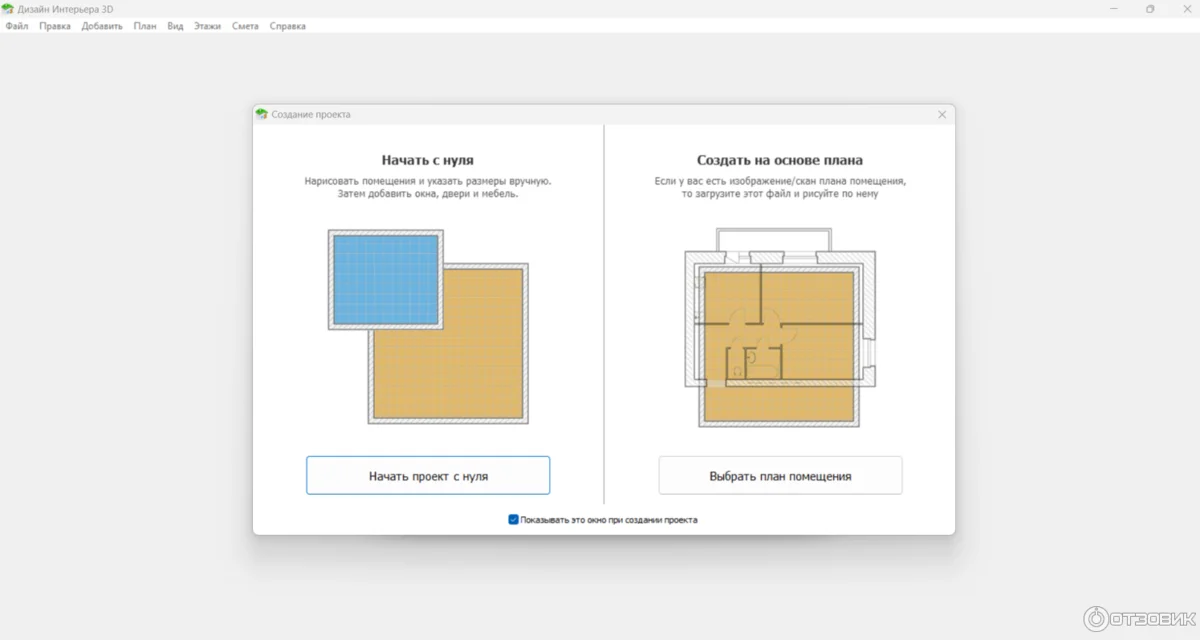Open the Вид menu
The image size is (1200, 640).
point(175,26)
